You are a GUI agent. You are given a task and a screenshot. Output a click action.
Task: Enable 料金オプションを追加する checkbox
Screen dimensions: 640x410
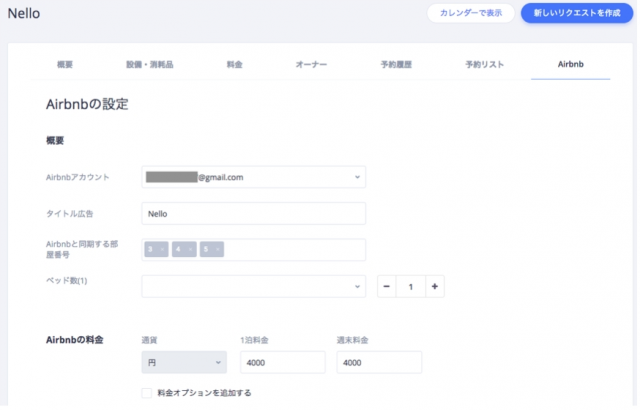(x=147, y=393)
